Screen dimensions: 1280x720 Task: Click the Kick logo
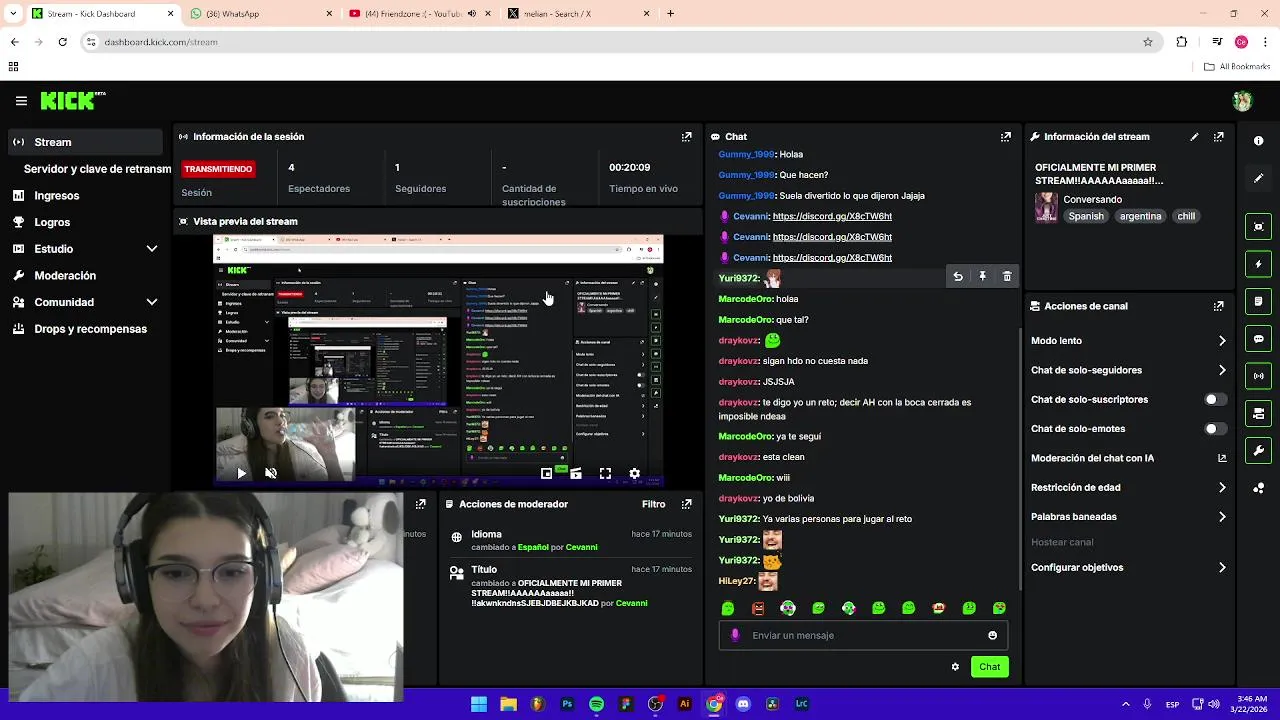[72, 101]
